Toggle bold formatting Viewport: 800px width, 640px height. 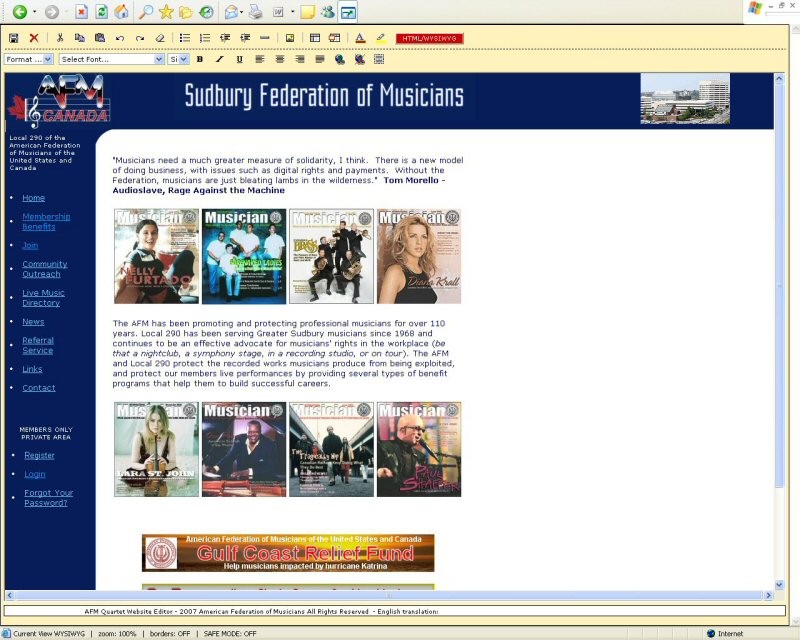(x=199, y=59)
